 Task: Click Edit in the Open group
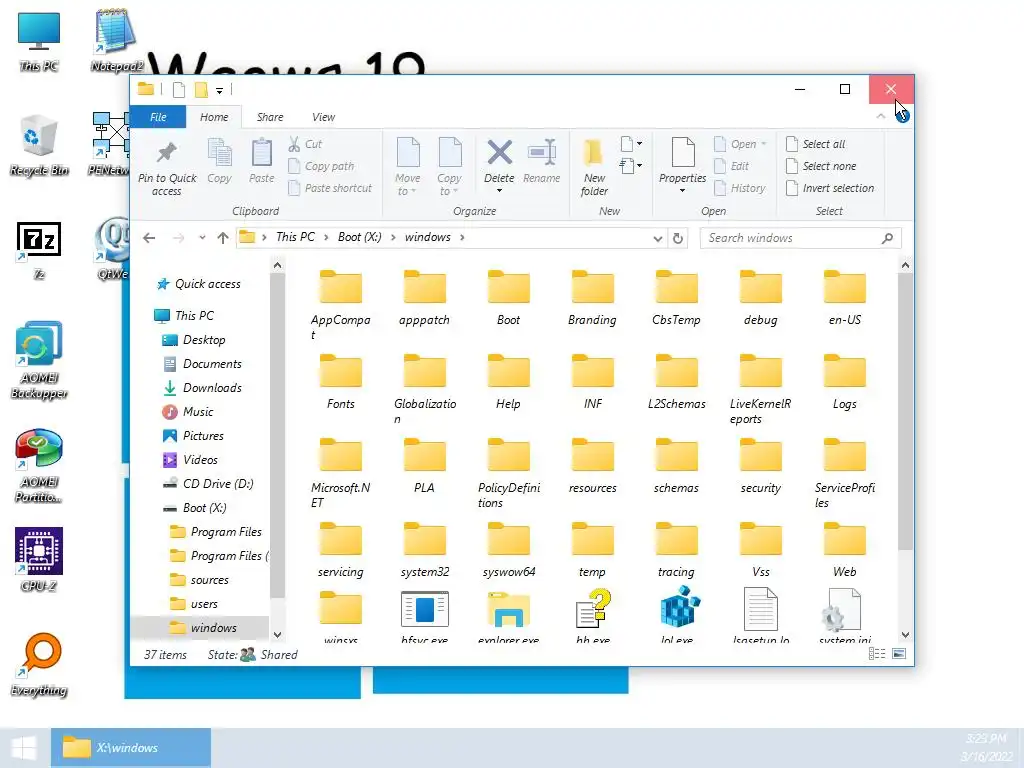pos(731,166)
